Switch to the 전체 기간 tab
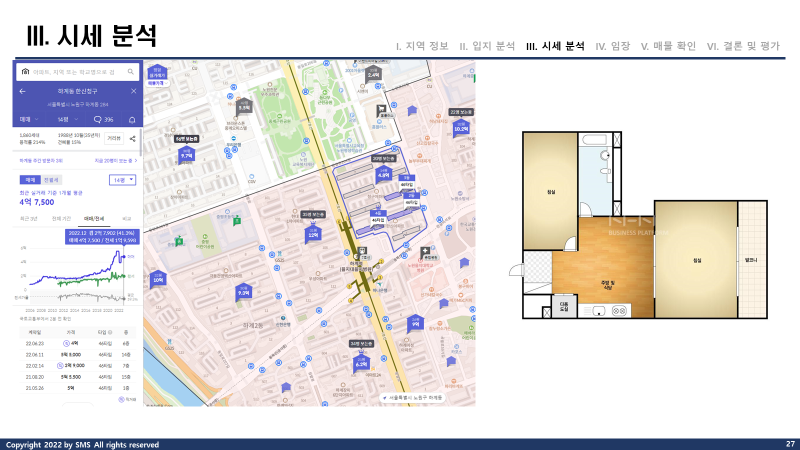Viewport: 800px width, 450px height. 61,219
